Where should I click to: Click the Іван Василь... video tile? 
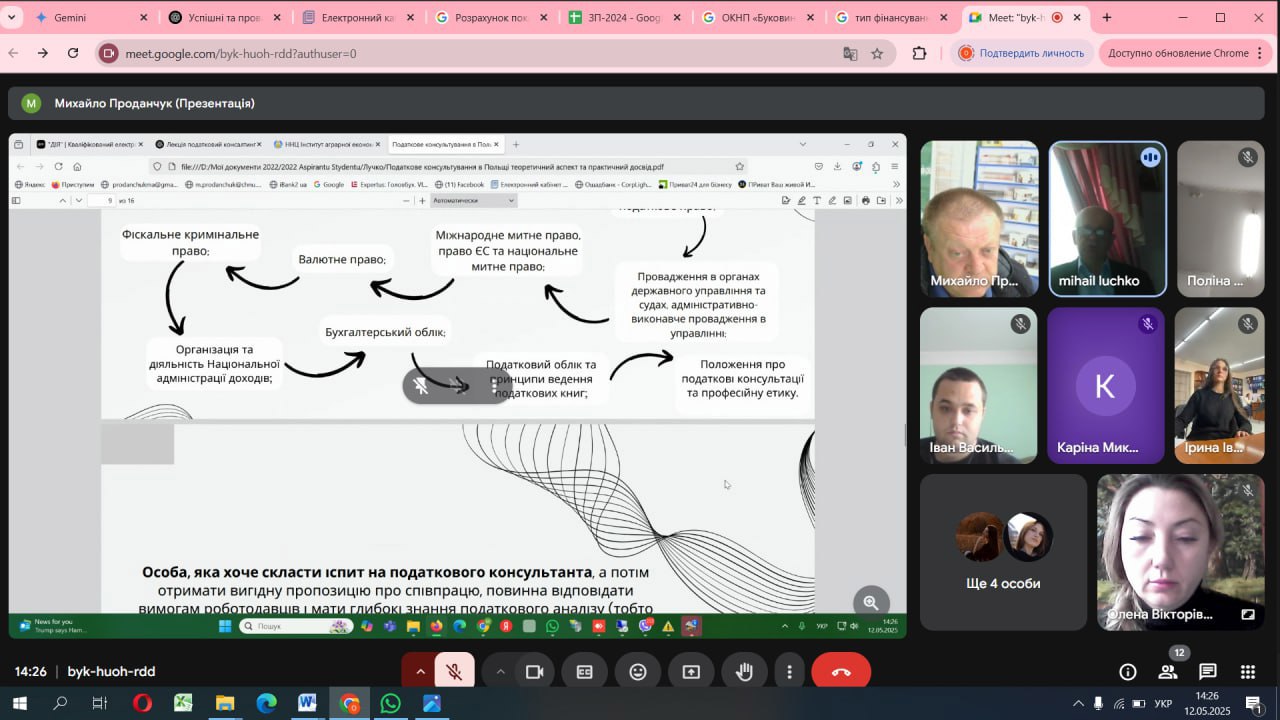(x=979, y=386)
